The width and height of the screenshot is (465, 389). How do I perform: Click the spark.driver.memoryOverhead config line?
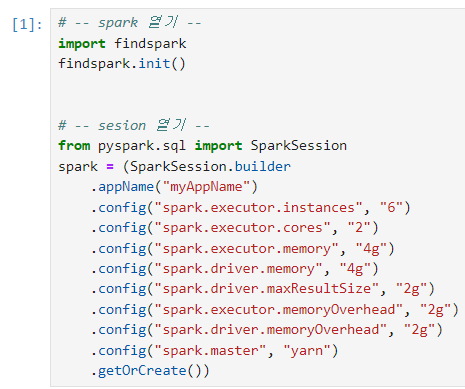[267, 330]
